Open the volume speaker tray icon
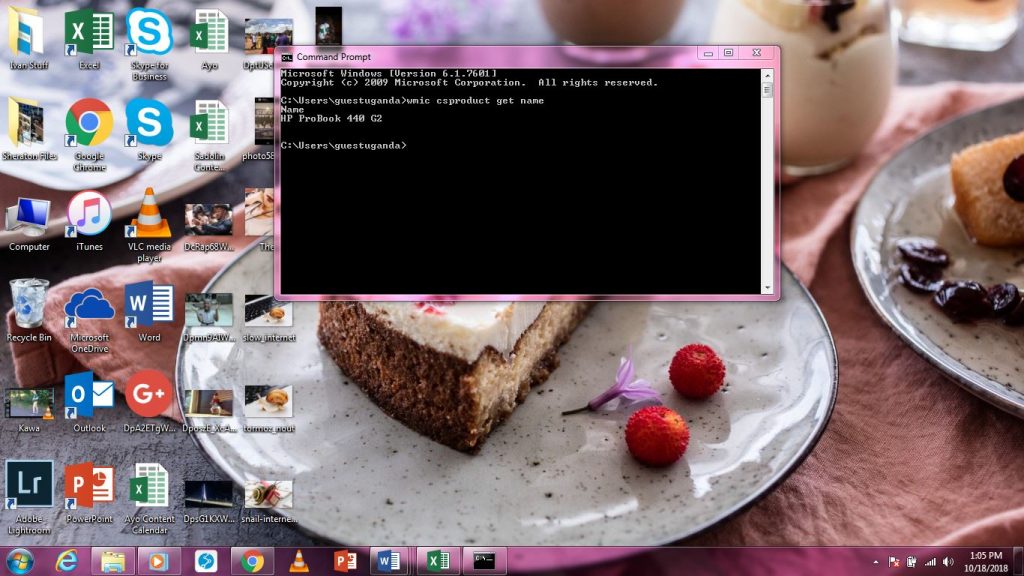 coord(948,562)
